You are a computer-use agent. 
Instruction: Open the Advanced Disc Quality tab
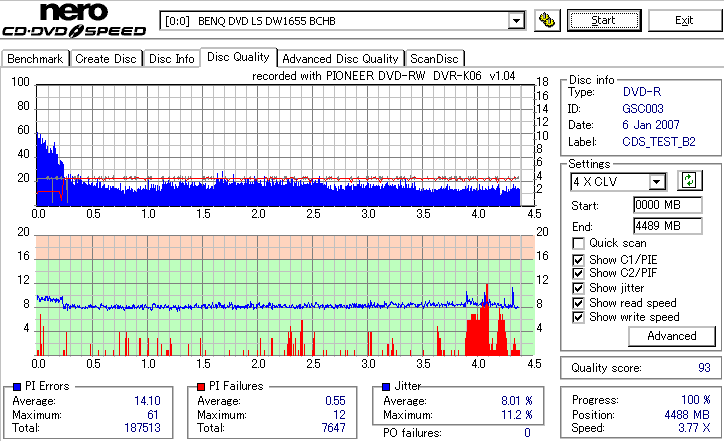click(x=340, y=59)
